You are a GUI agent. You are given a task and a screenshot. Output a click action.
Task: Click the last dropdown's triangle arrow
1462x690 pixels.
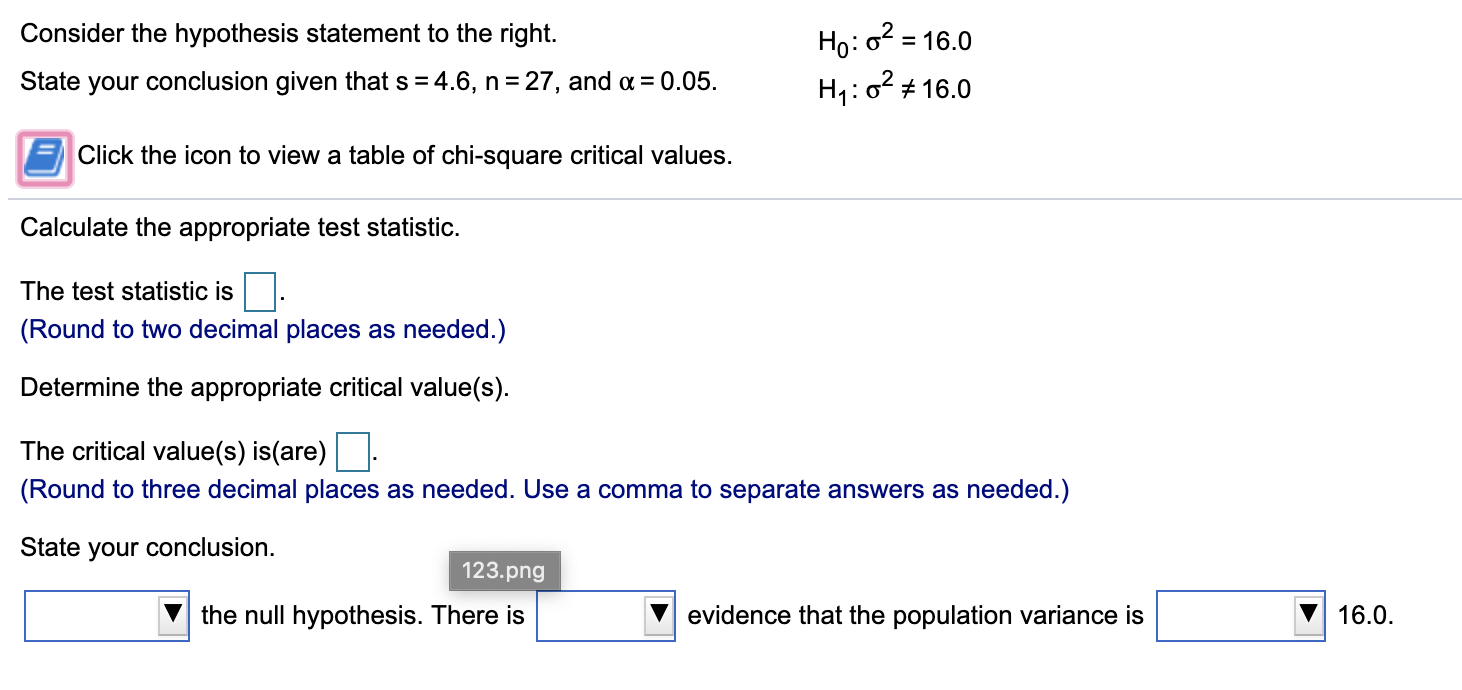click(x=1310, y=616)
